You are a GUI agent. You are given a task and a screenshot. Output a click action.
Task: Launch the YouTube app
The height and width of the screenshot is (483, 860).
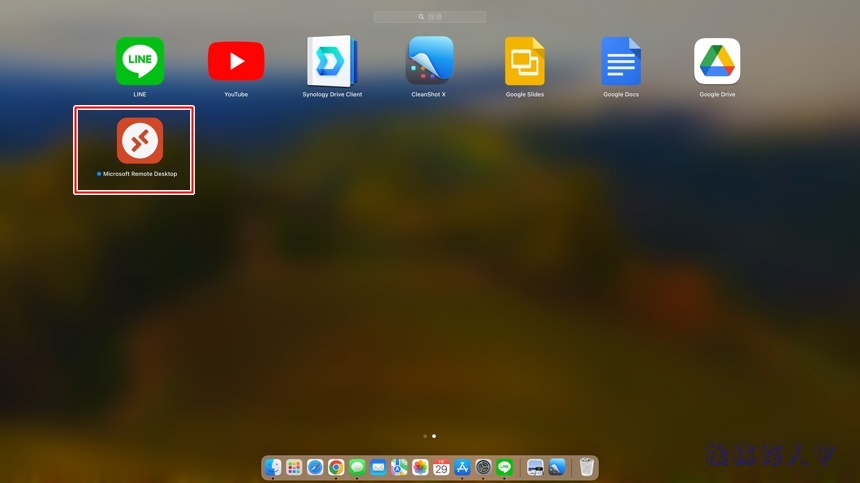tap(236, 61)
